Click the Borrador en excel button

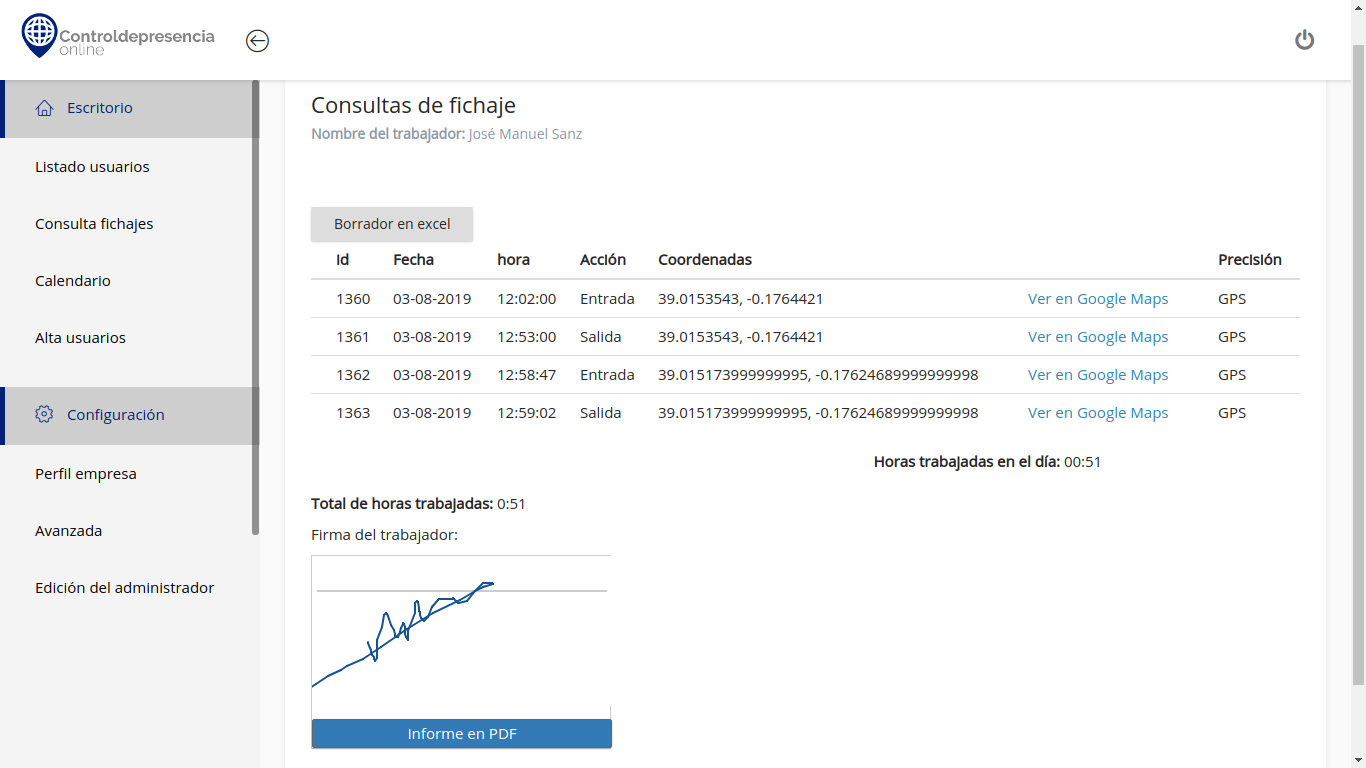[392, 224]
